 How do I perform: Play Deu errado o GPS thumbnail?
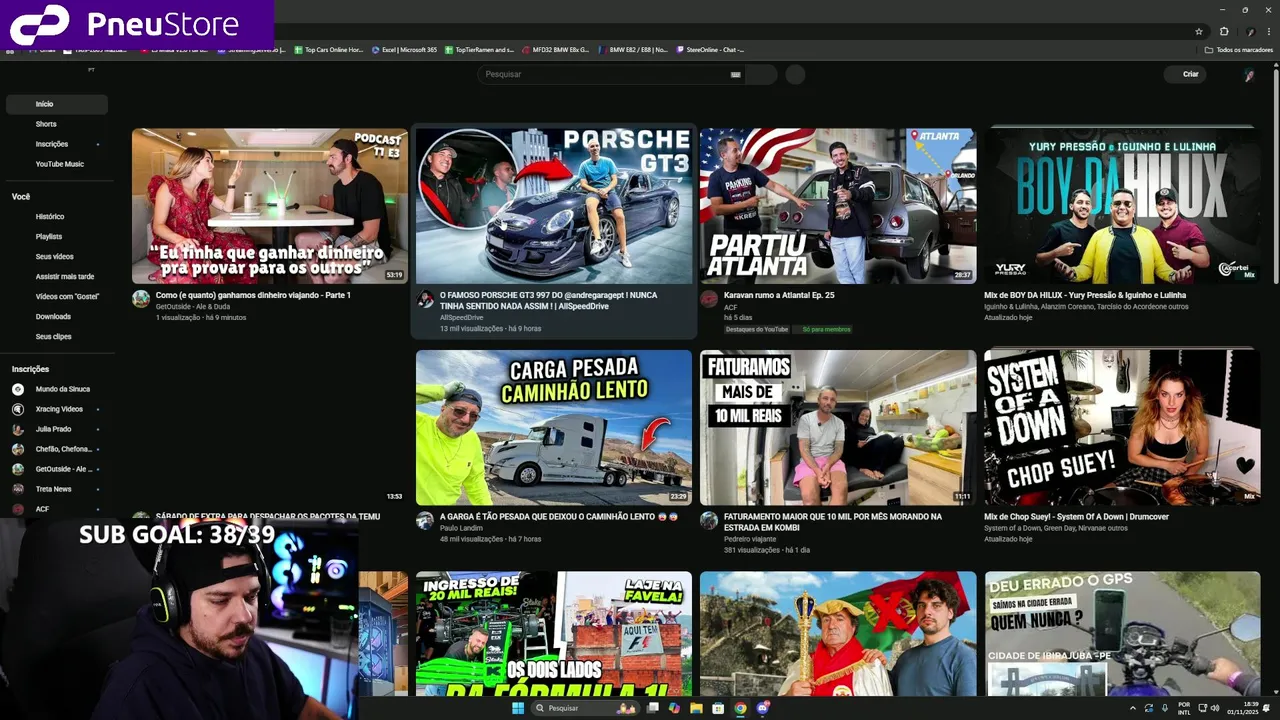coord(1122,633)
